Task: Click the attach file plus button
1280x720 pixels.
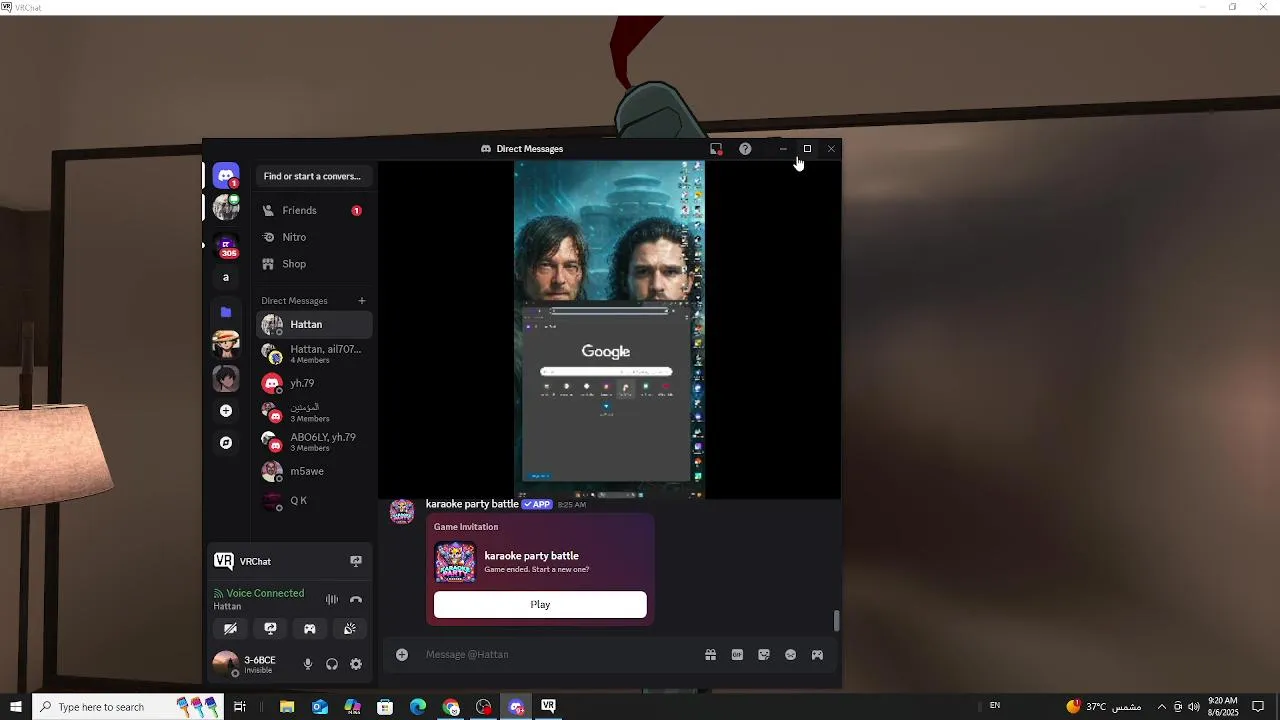Action: [402, 655]
